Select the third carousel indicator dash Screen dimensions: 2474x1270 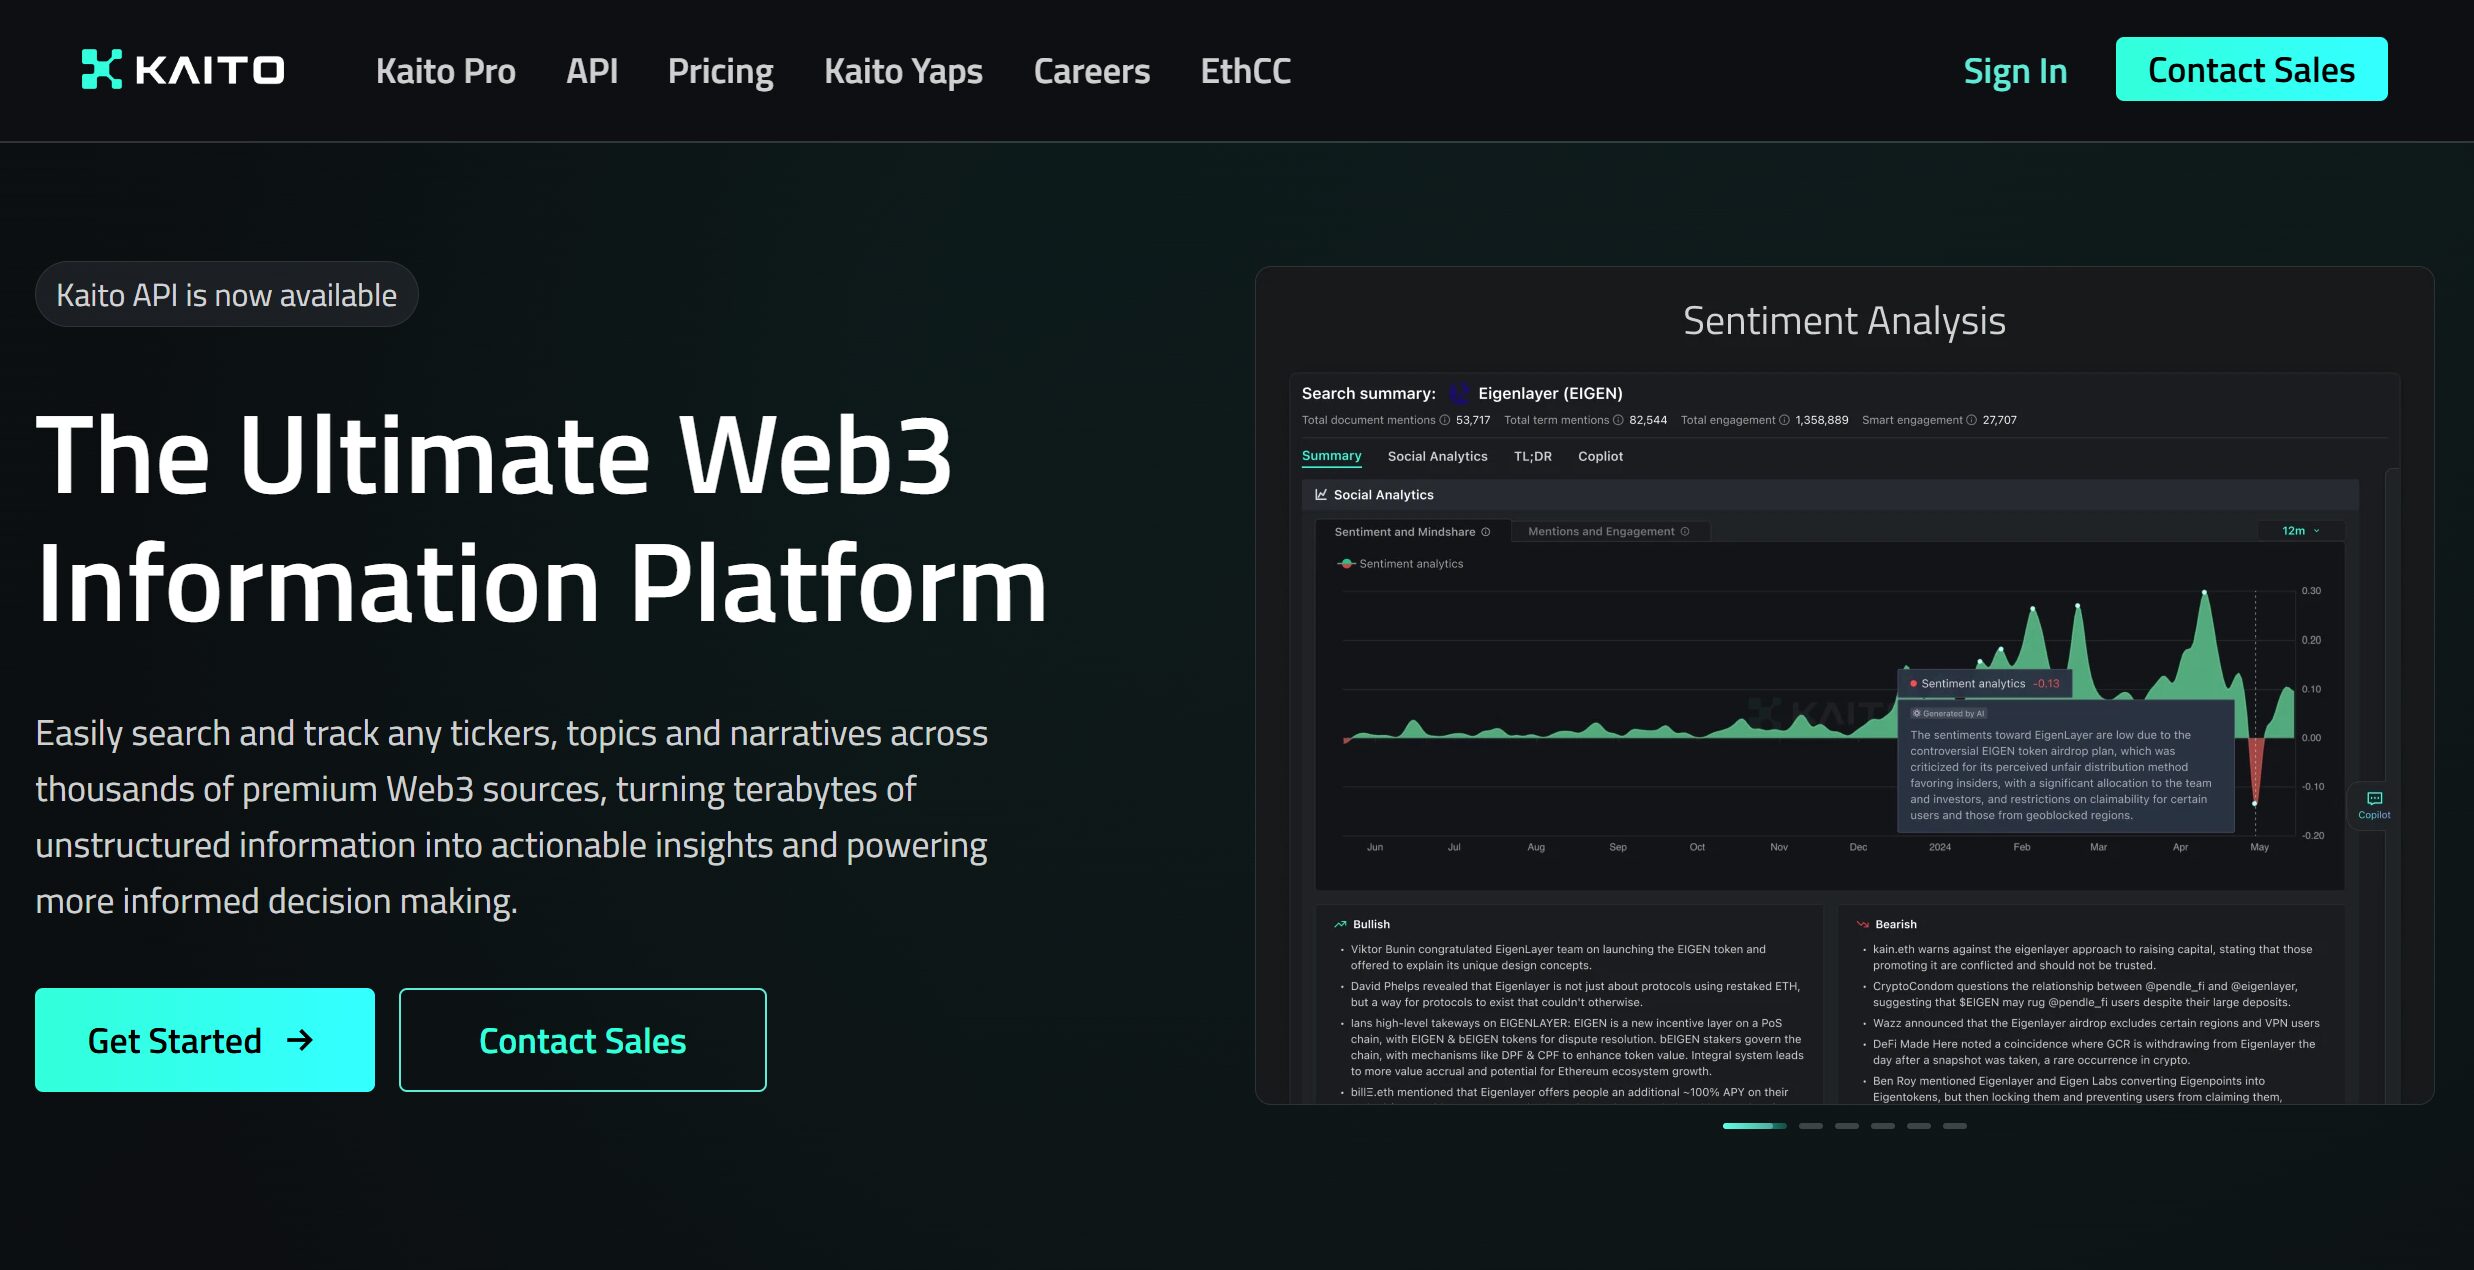point(1847,1126)
